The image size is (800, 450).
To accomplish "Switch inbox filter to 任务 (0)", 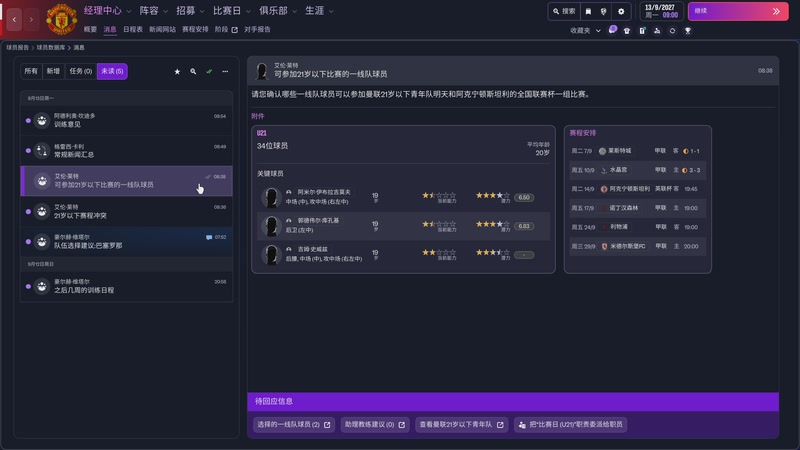I will [x=81, y=71].
